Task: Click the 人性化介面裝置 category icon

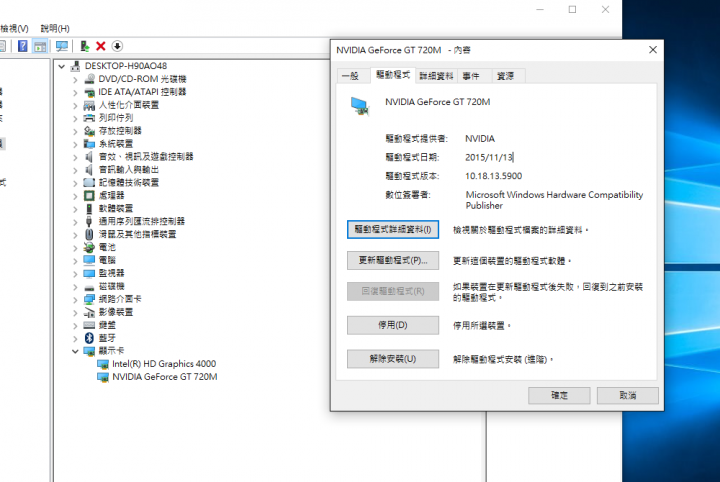Action: pos(90,105)
